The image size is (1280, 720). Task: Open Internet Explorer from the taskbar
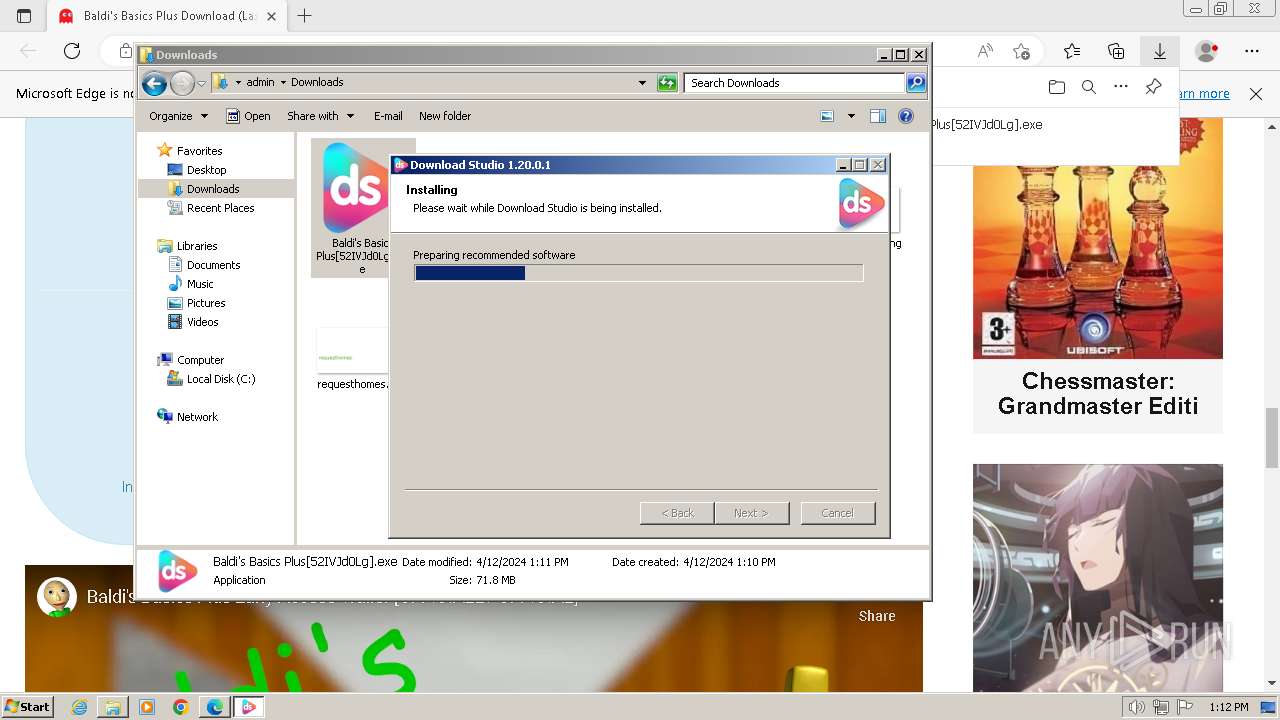point(79,707)
